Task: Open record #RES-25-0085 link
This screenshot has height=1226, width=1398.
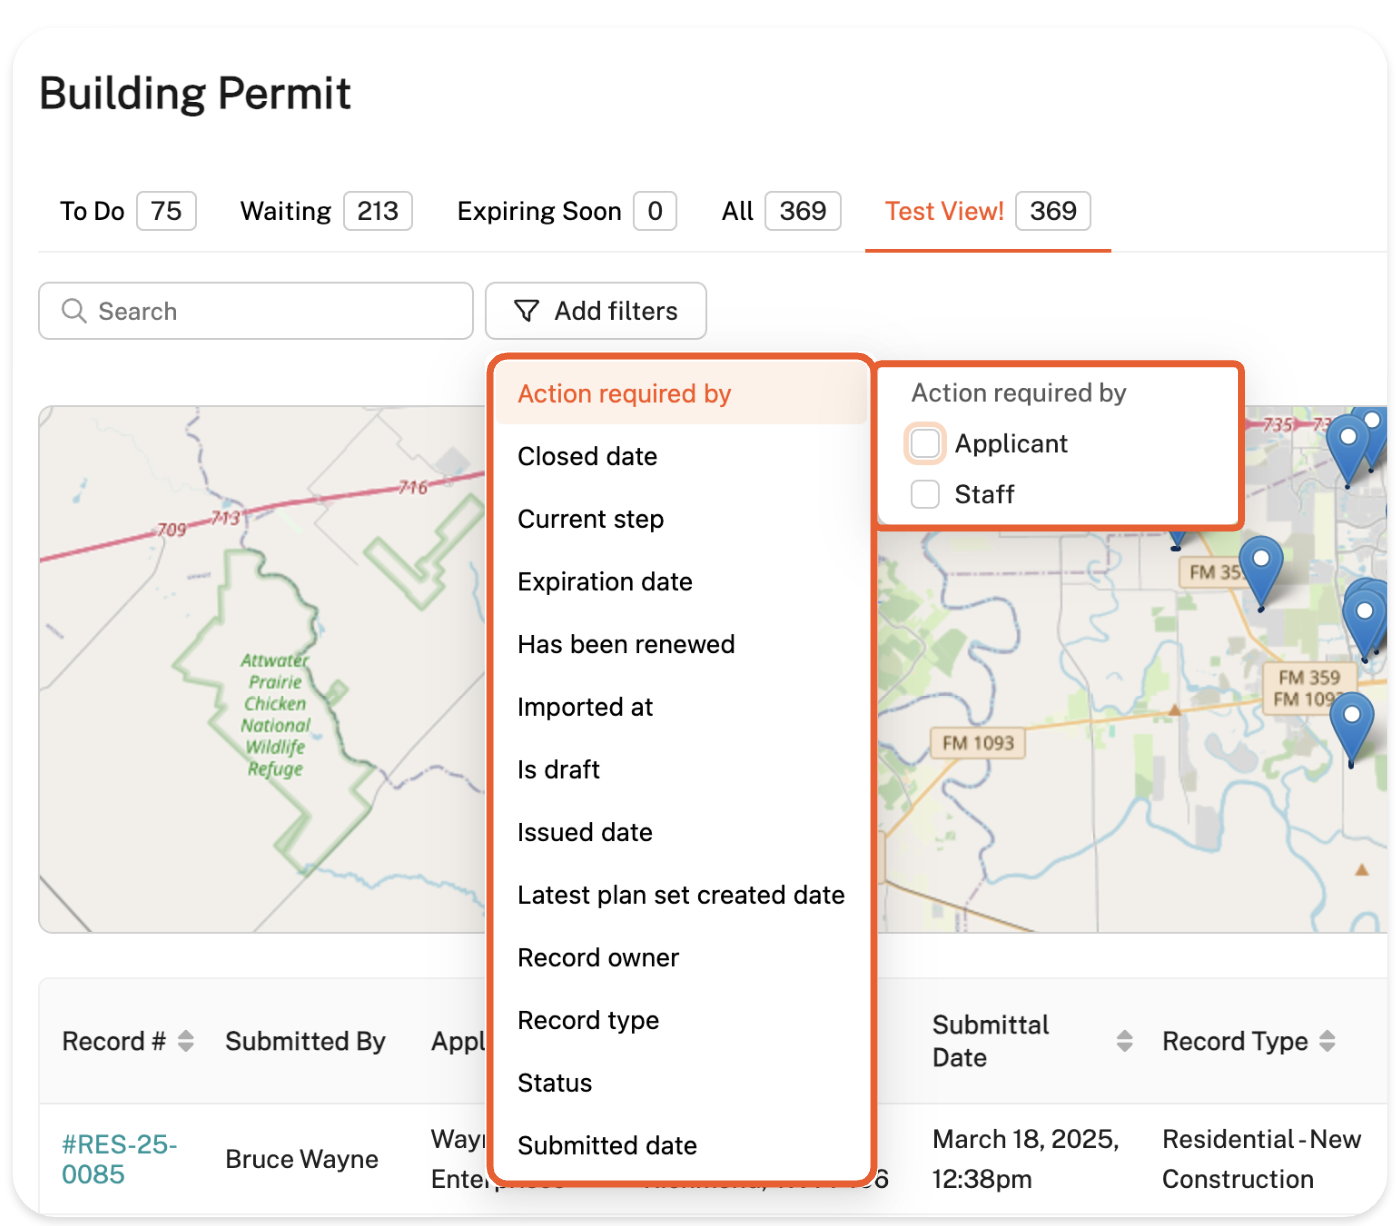Action: tap(119, 1159)
